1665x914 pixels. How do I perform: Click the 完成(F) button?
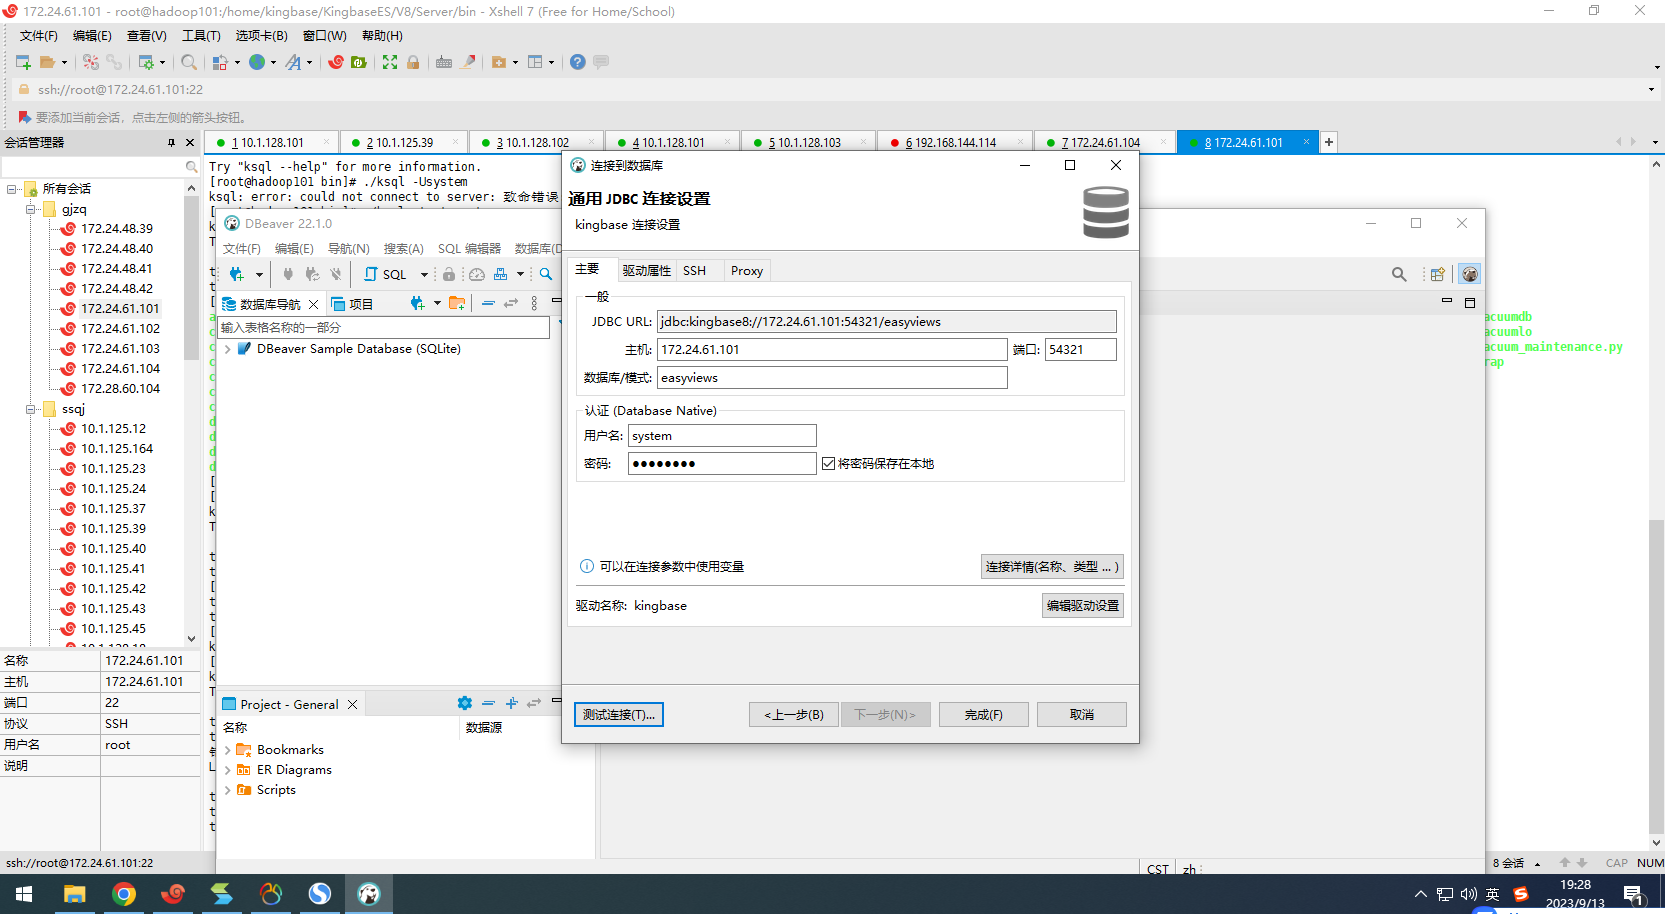pyautogui.click(x=983, y=714)
